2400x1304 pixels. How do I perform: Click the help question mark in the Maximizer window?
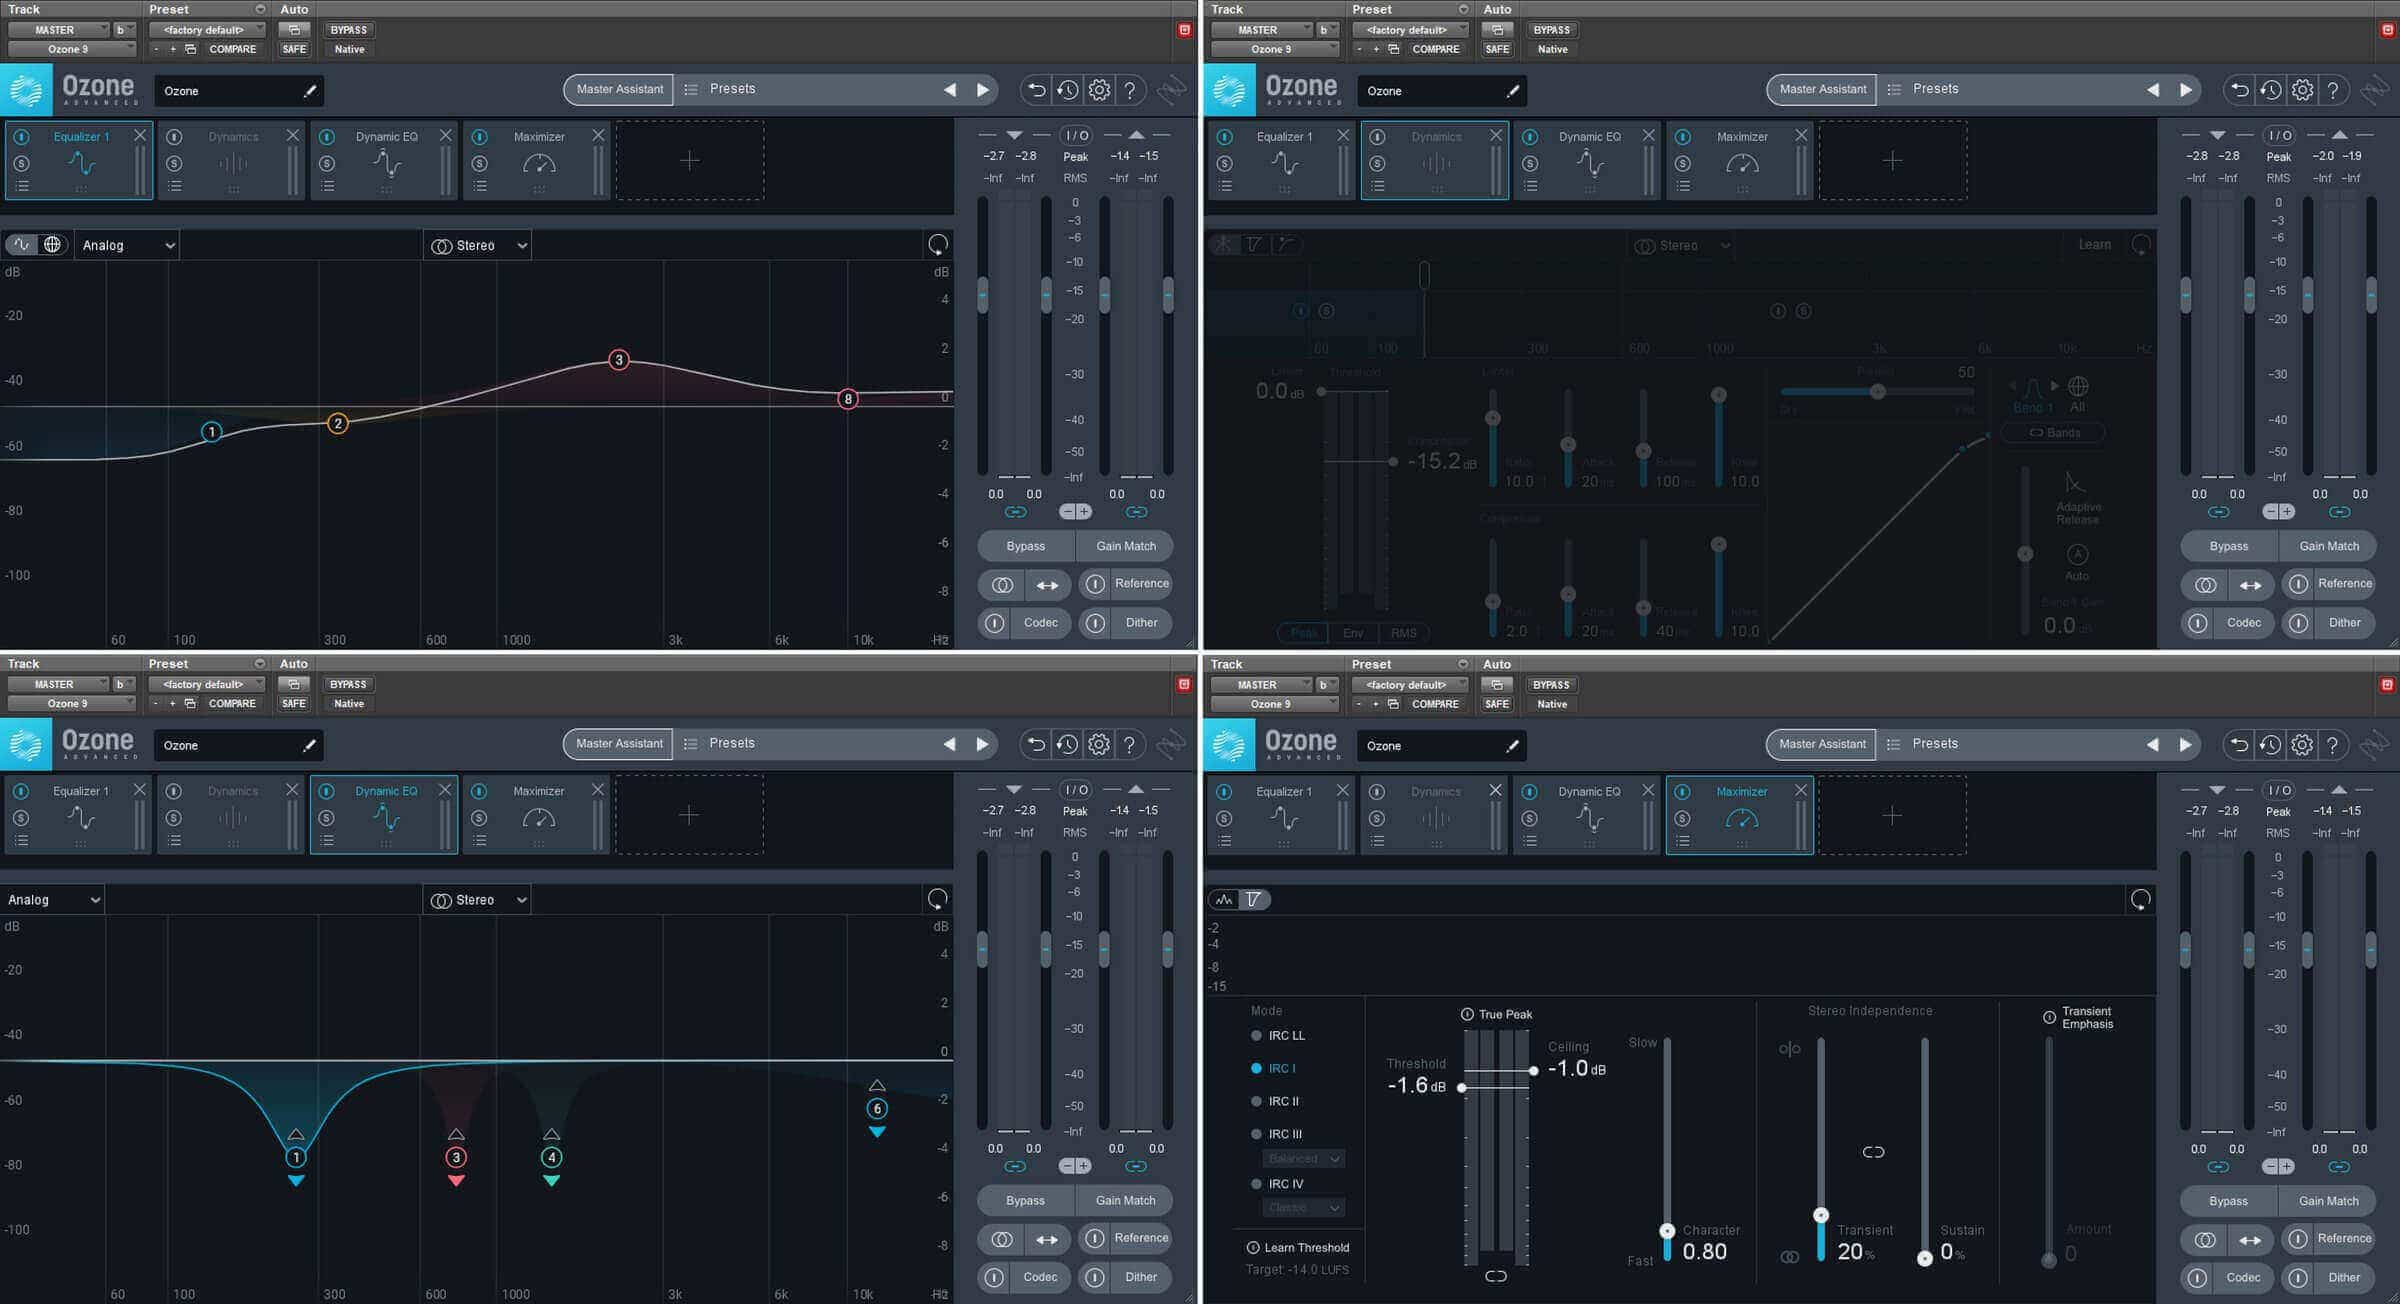[x=2332, y=745]
